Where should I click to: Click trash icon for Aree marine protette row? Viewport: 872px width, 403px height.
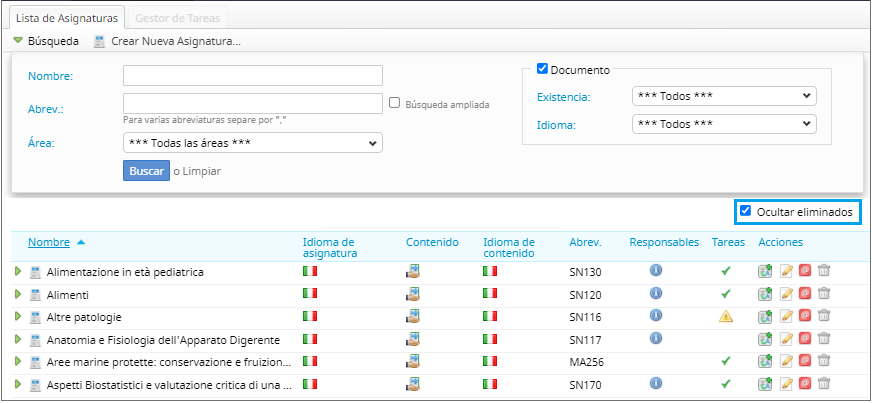(824, 361)
